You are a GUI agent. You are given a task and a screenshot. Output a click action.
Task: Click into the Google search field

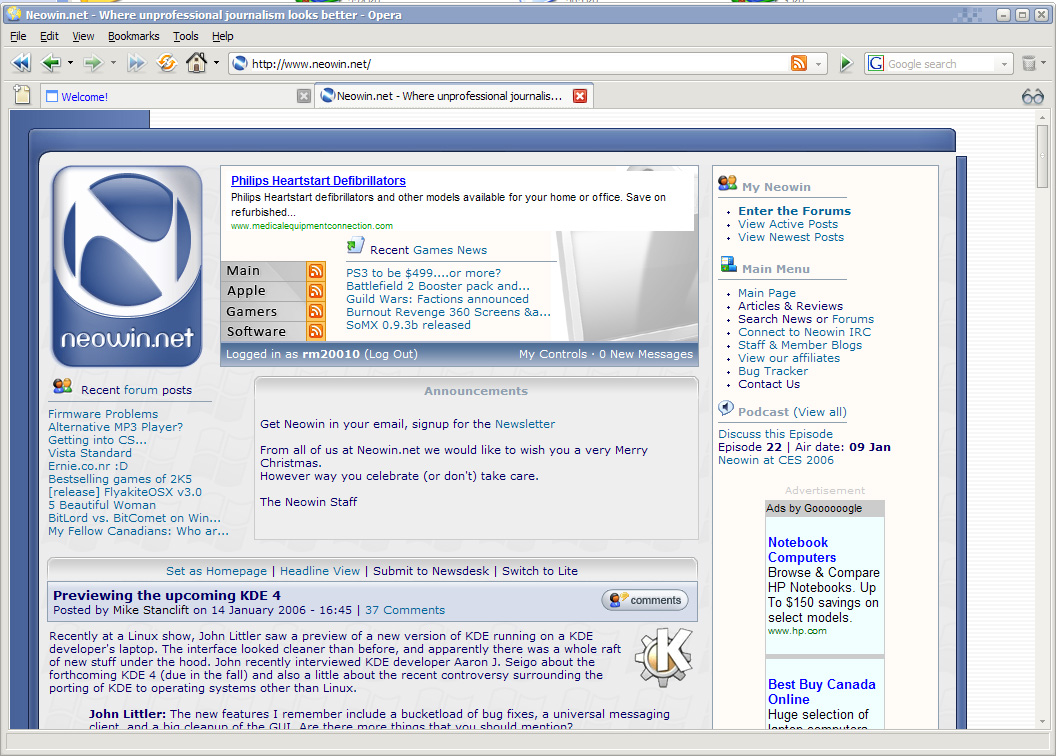(941, 64)
